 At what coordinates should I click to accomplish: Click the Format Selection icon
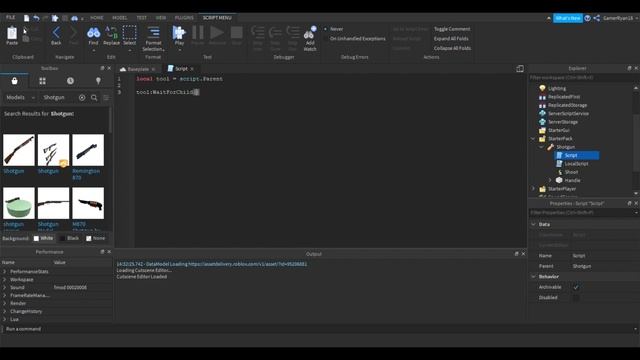153,33
